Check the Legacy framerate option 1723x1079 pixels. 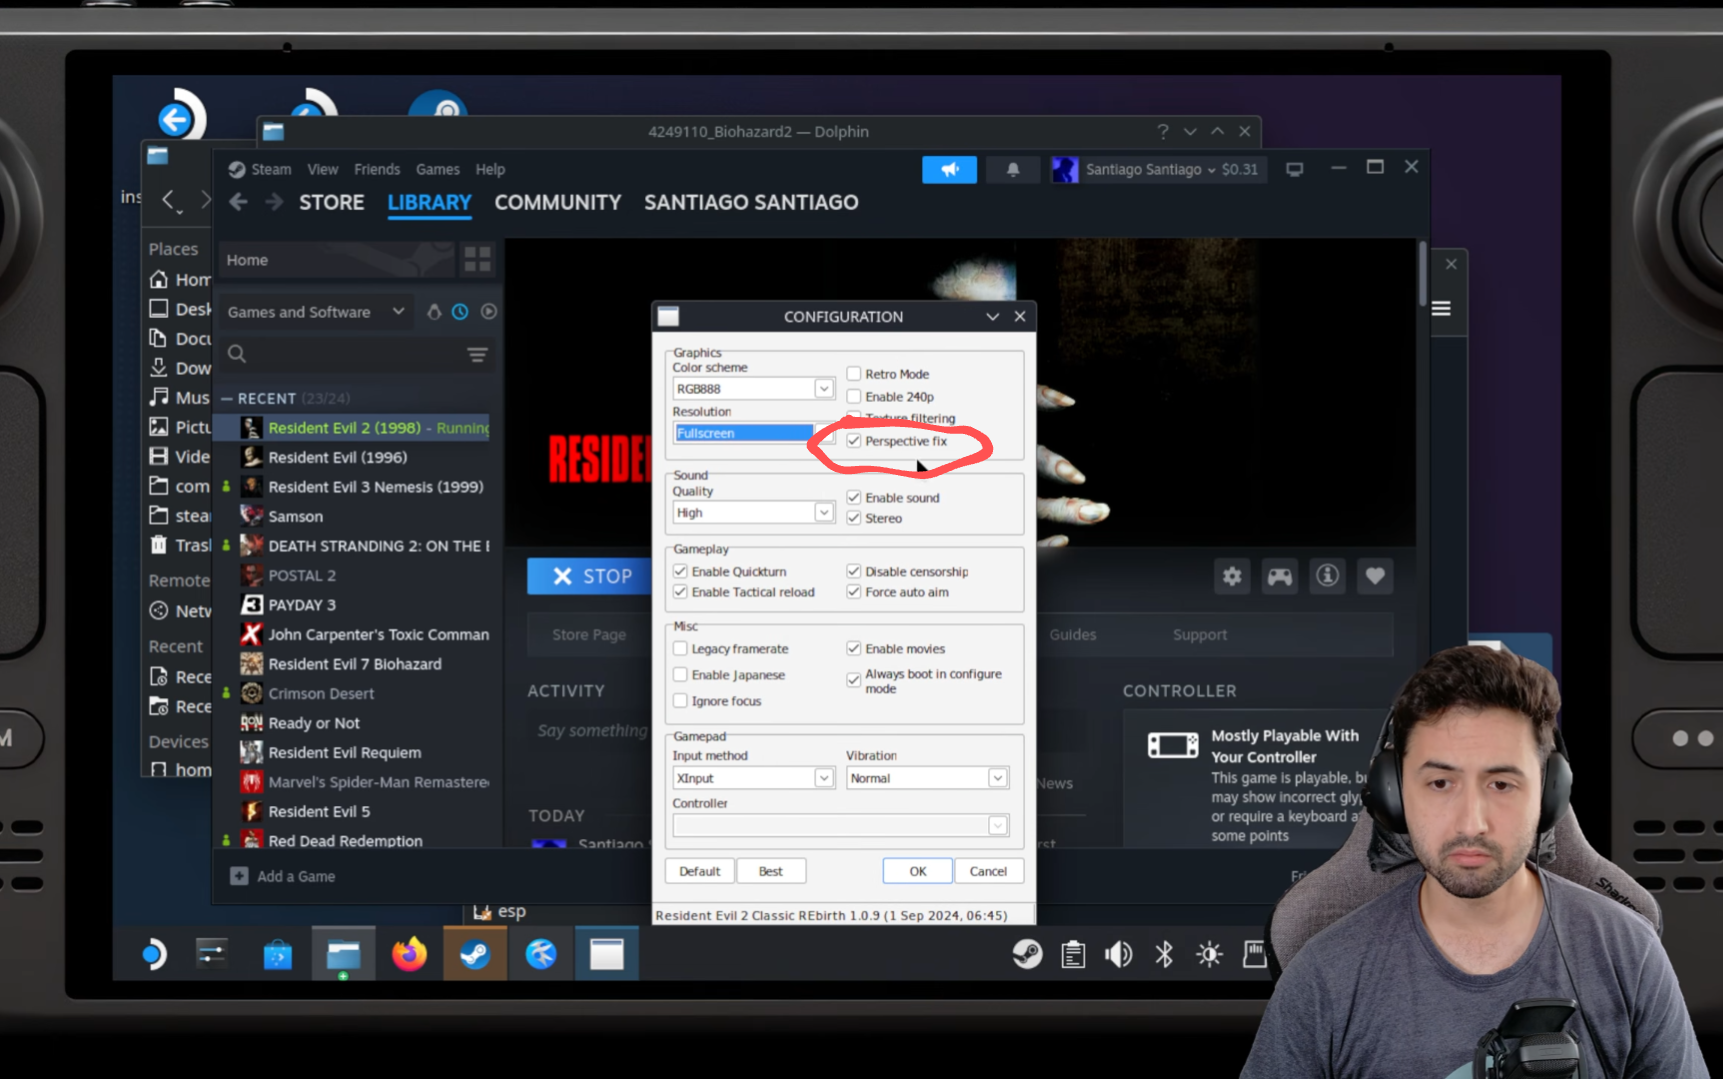[680, 649]
